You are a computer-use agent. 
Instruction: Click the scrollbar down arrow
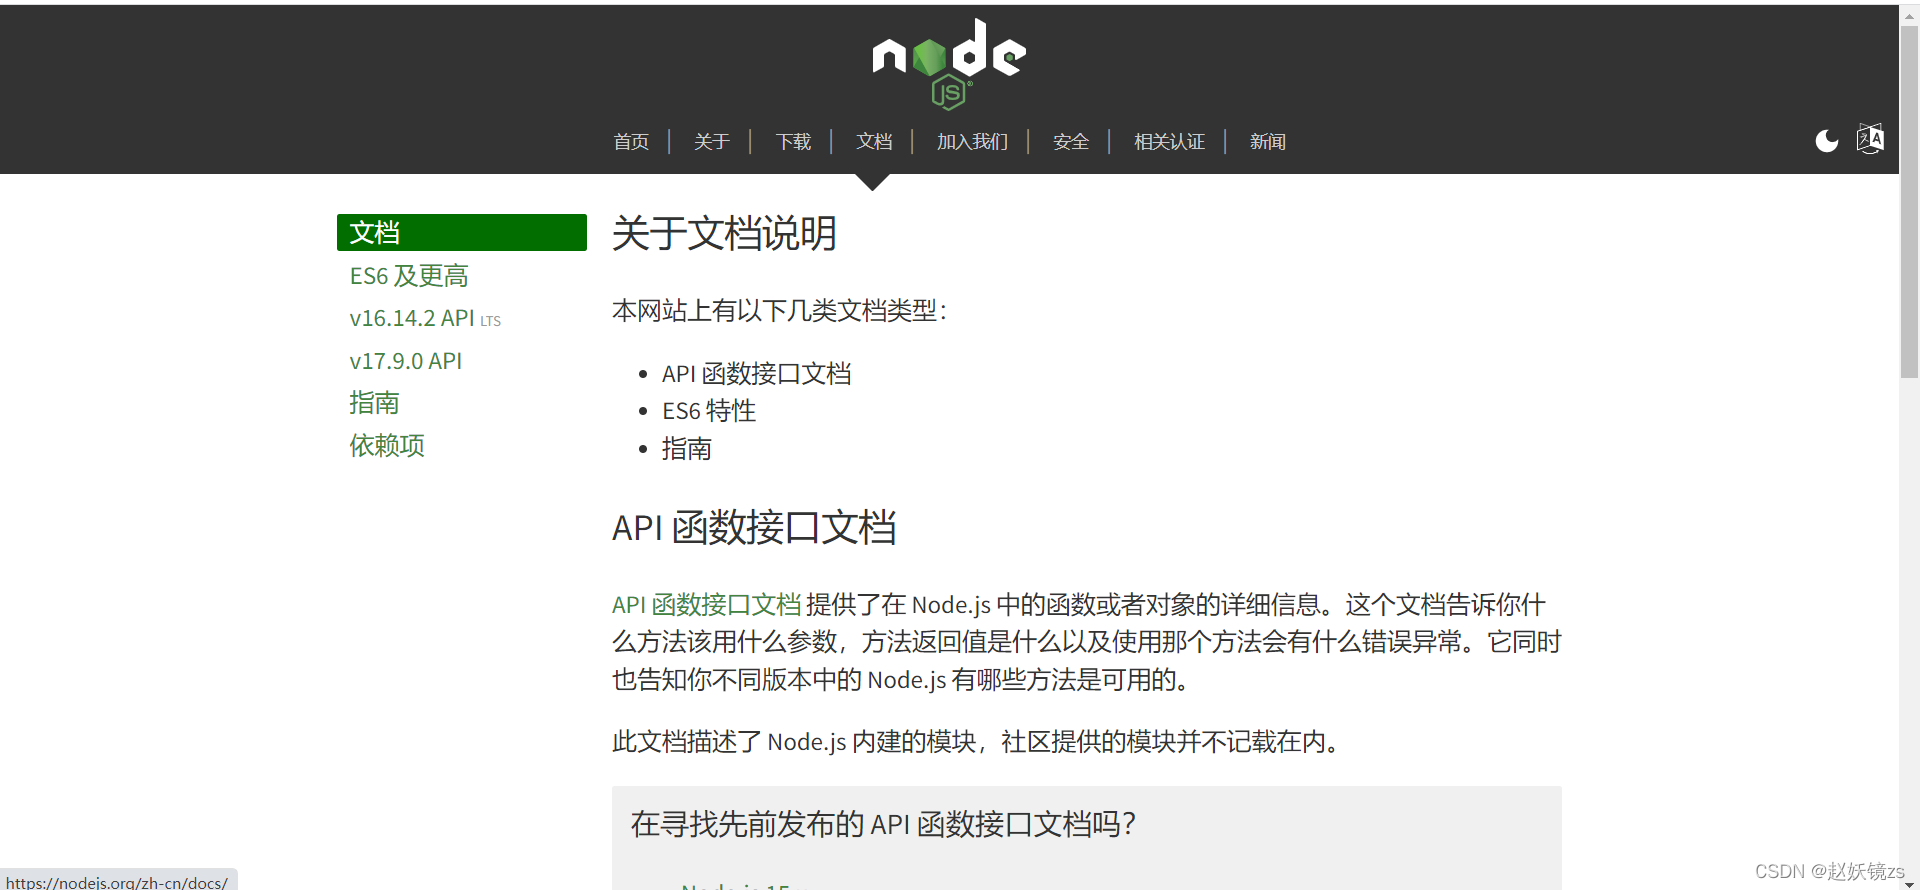point(1909,883)
